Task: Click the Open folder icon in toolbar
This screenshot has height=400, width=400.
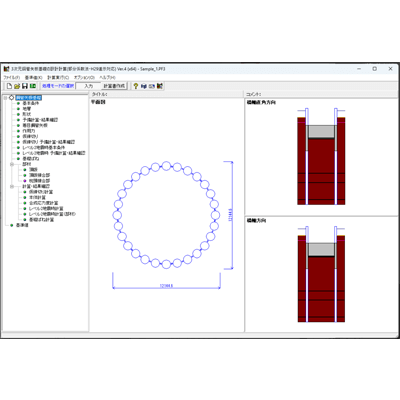Action: coord(17,86)
